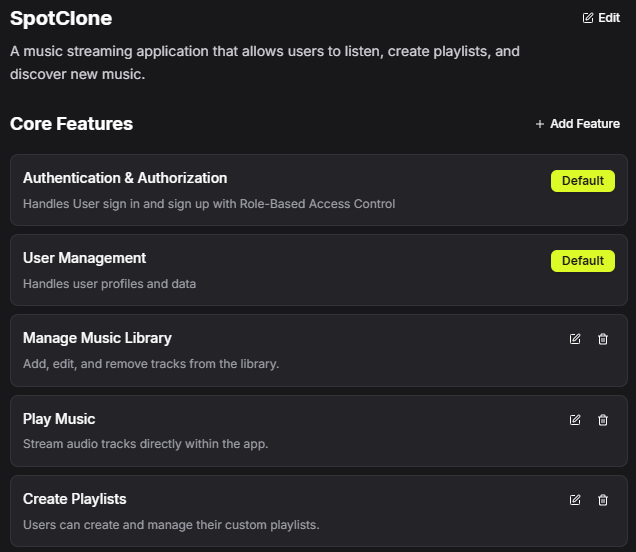Click the Core Features section heading

click(71, 124)
